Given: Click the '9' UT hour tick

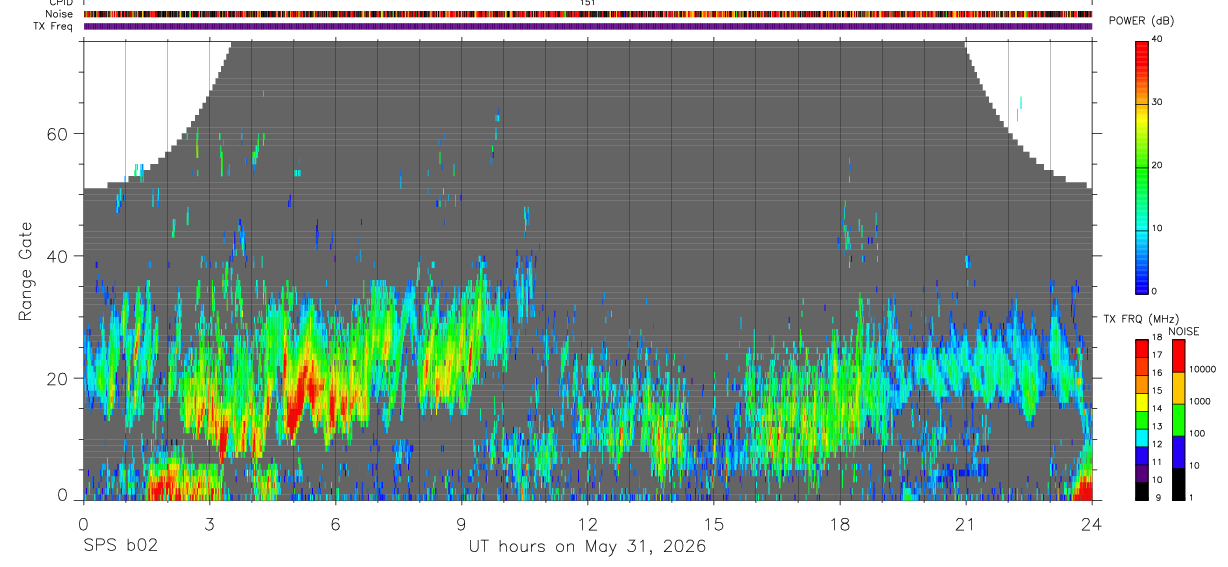Looking at the screenshot, I should pyautogui.click(x=461, y=524).
